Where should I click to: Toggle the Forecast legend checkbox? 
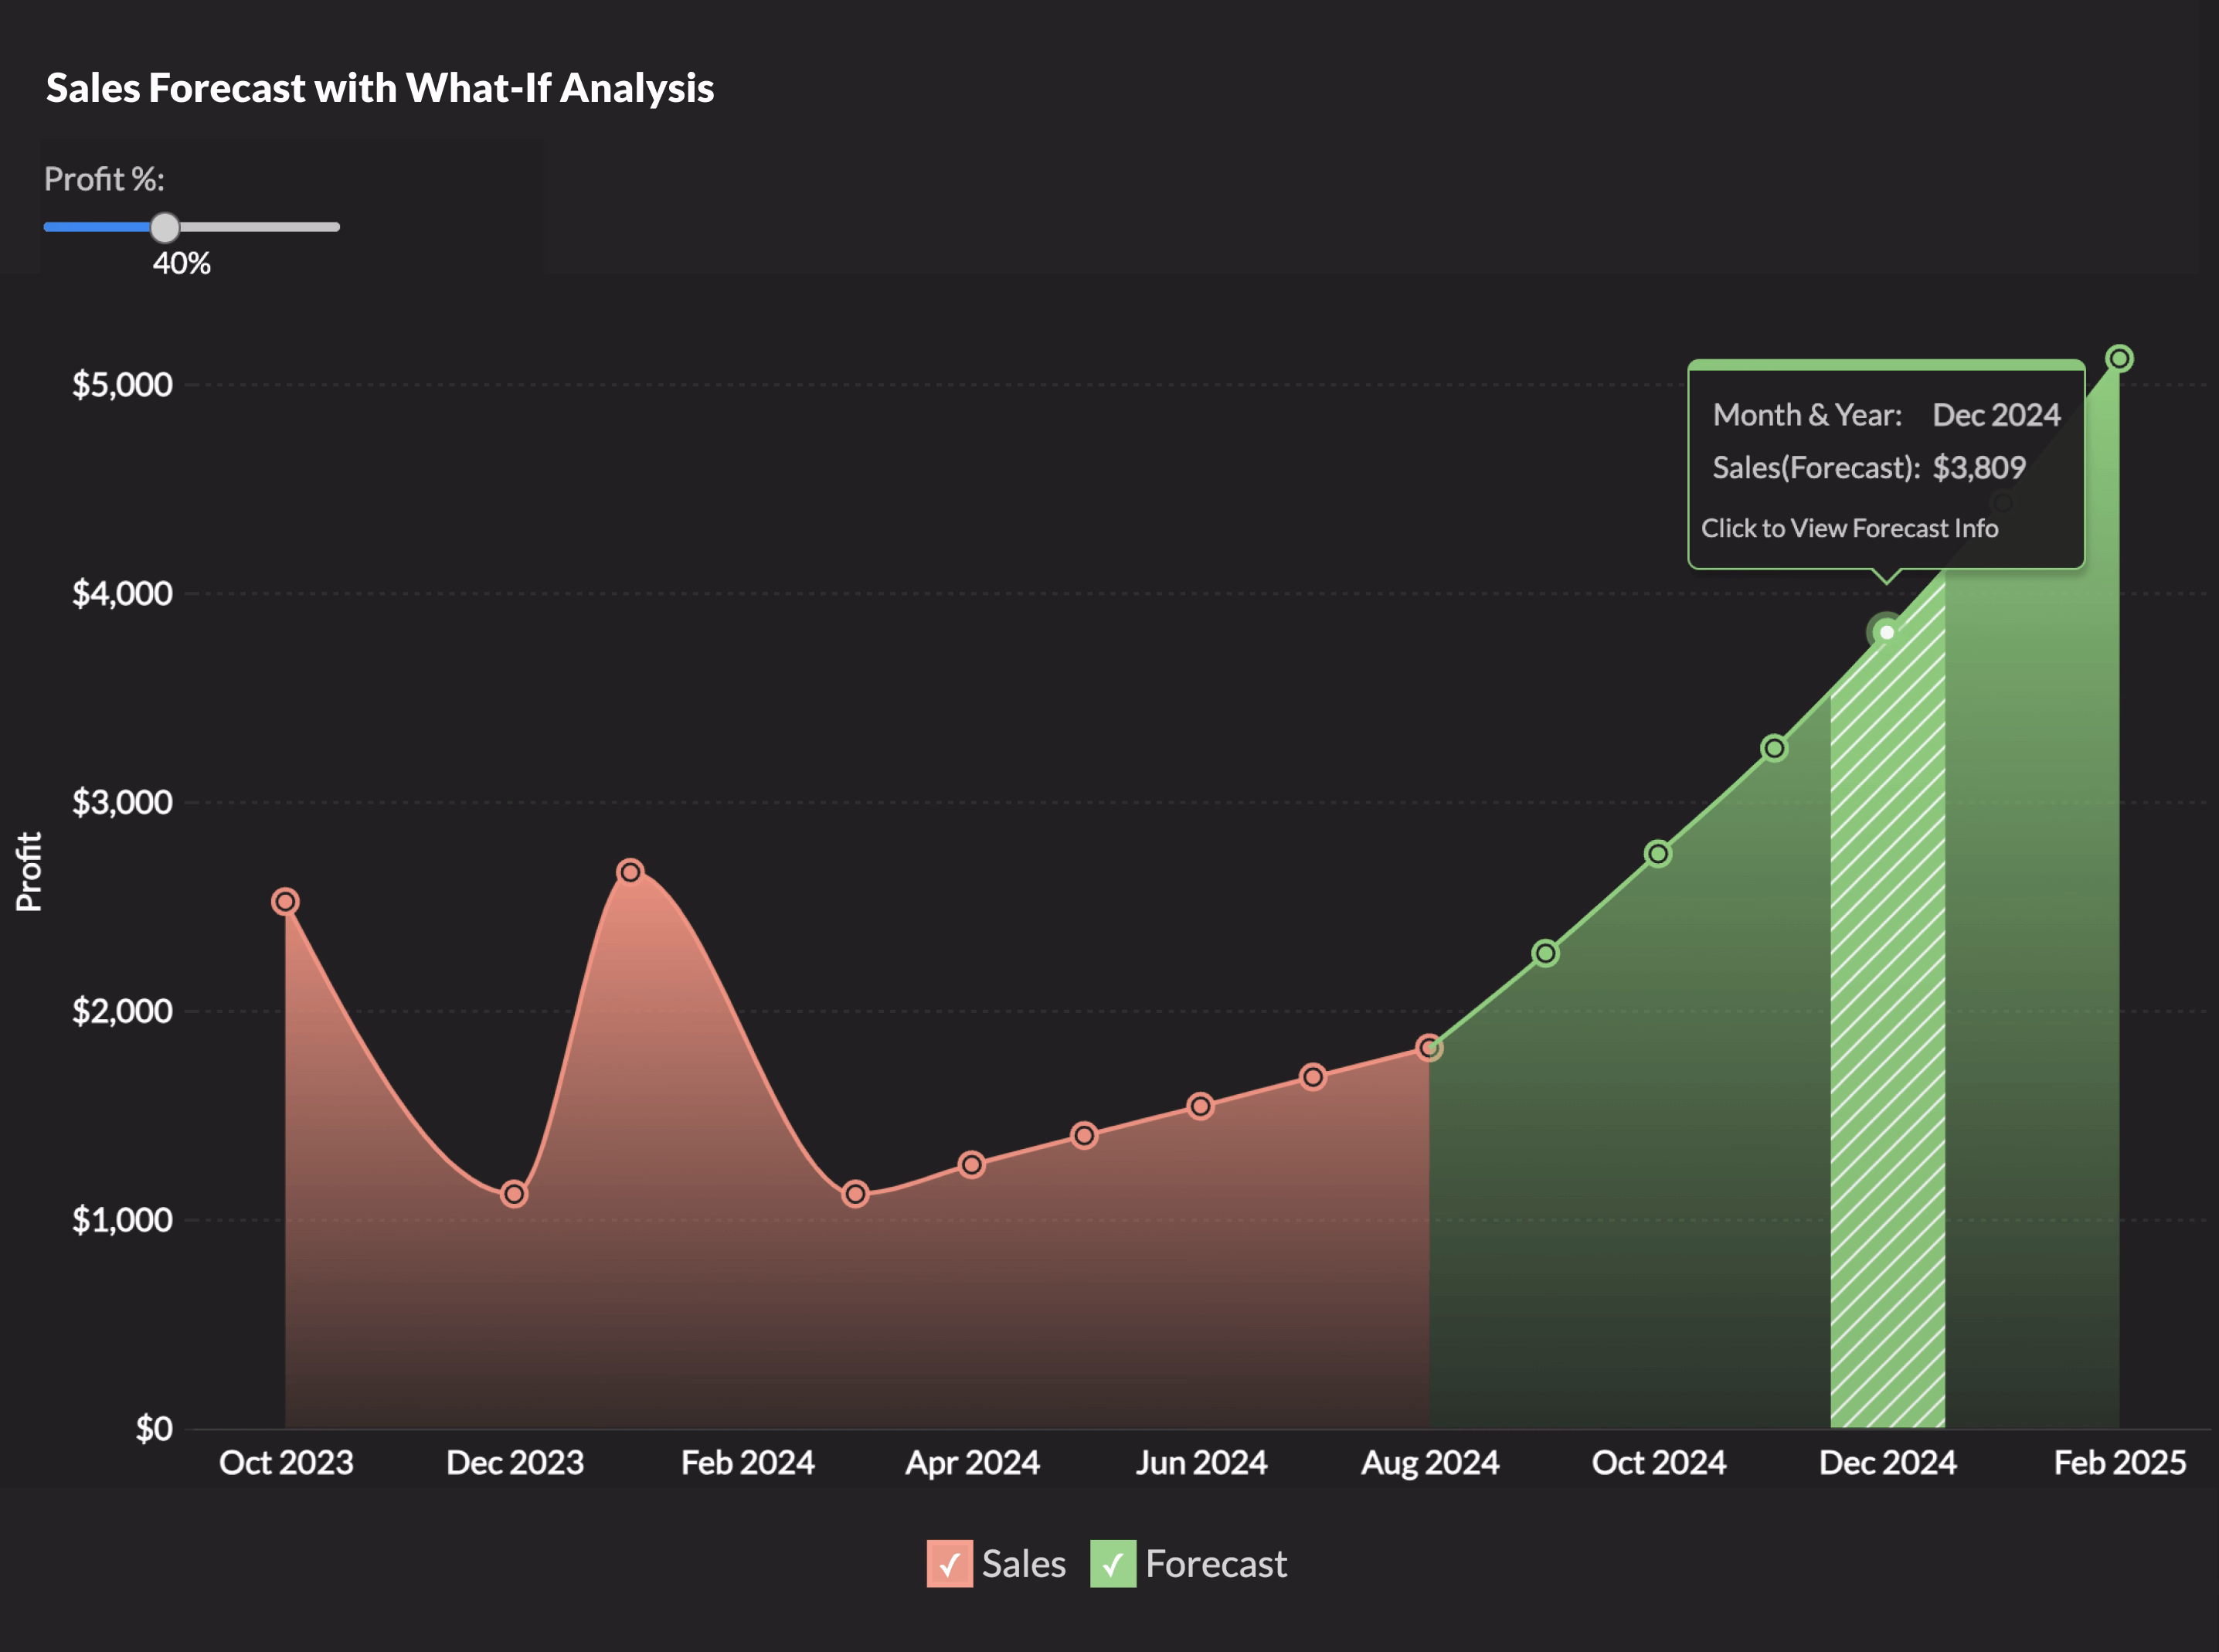coord(1112,1564)
